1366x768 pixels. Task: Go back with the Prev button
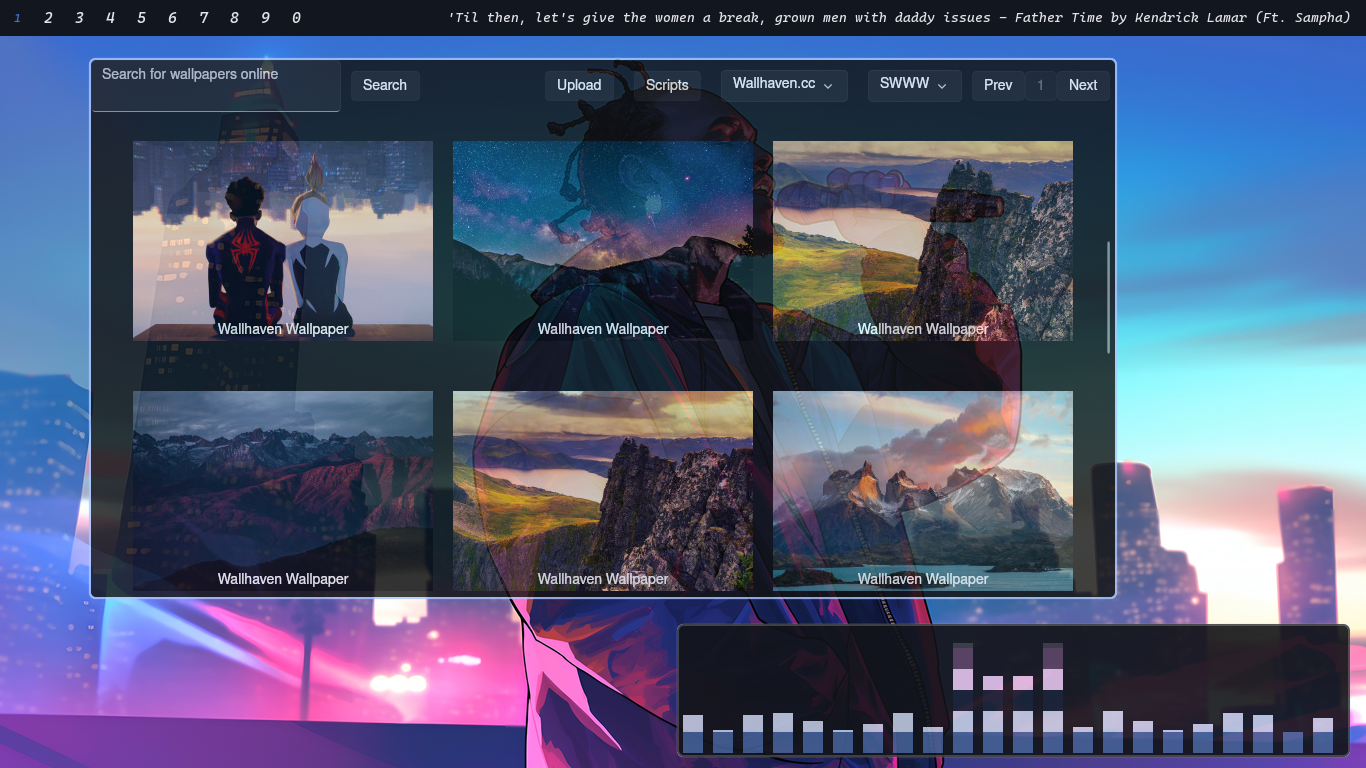997,85
